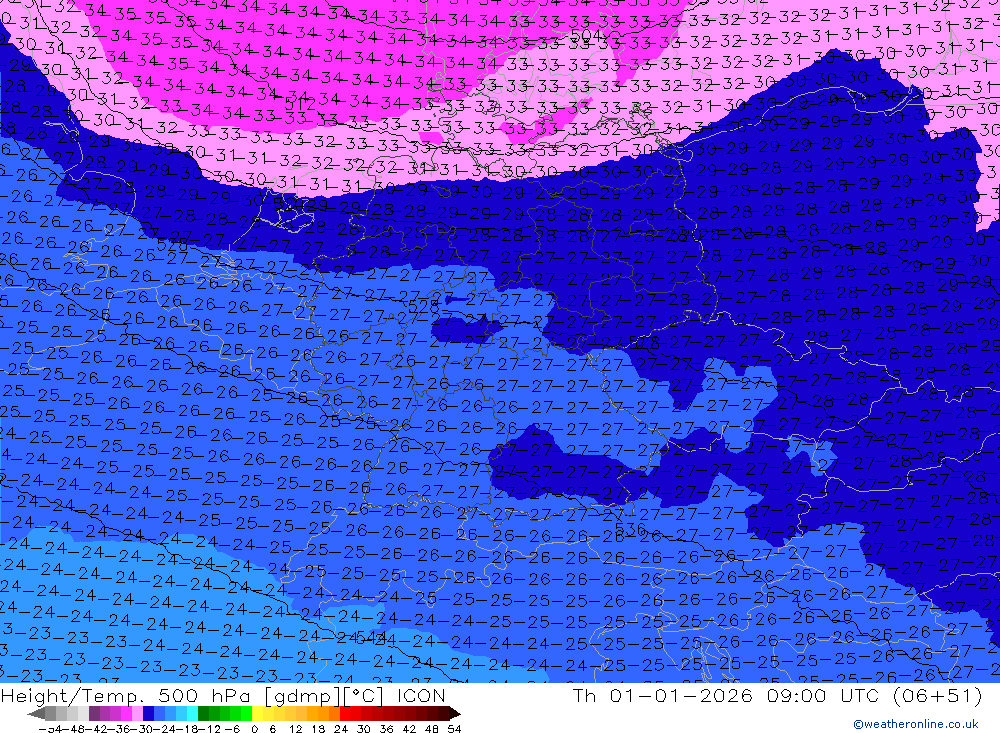Click the '512' height contour label

coord(300,103)
